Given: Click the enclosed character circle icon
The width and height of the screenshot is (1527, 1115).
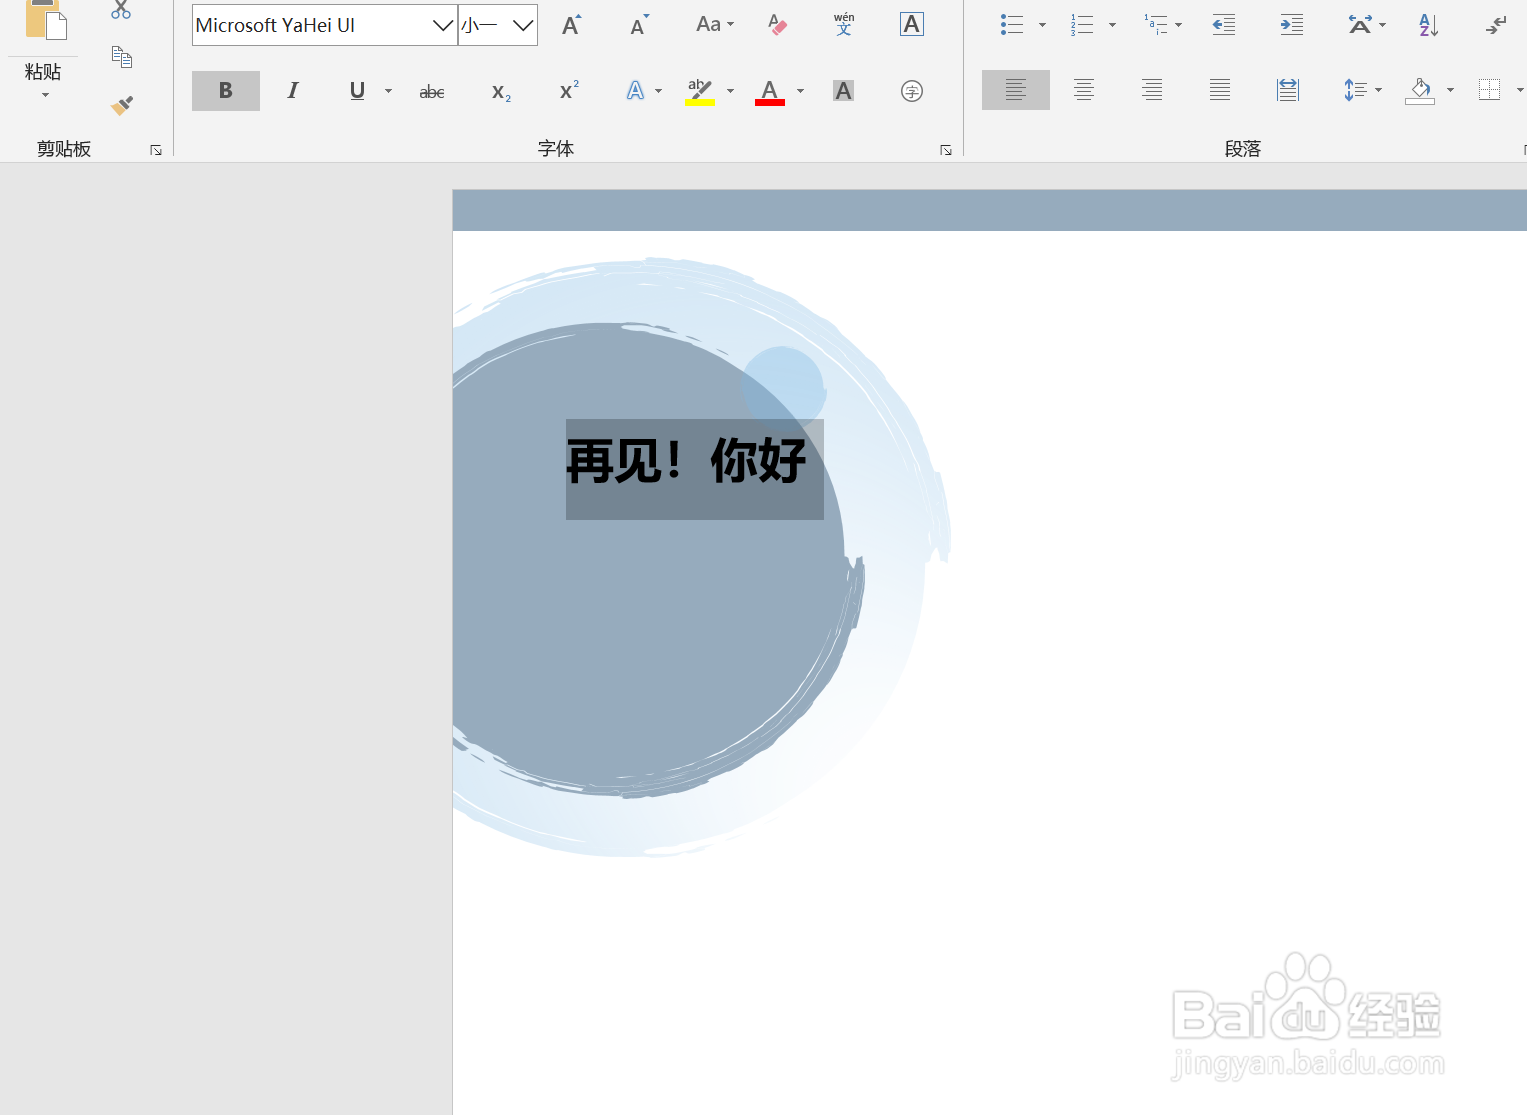Looking at the screenshot, I should (x=912, y=91).
